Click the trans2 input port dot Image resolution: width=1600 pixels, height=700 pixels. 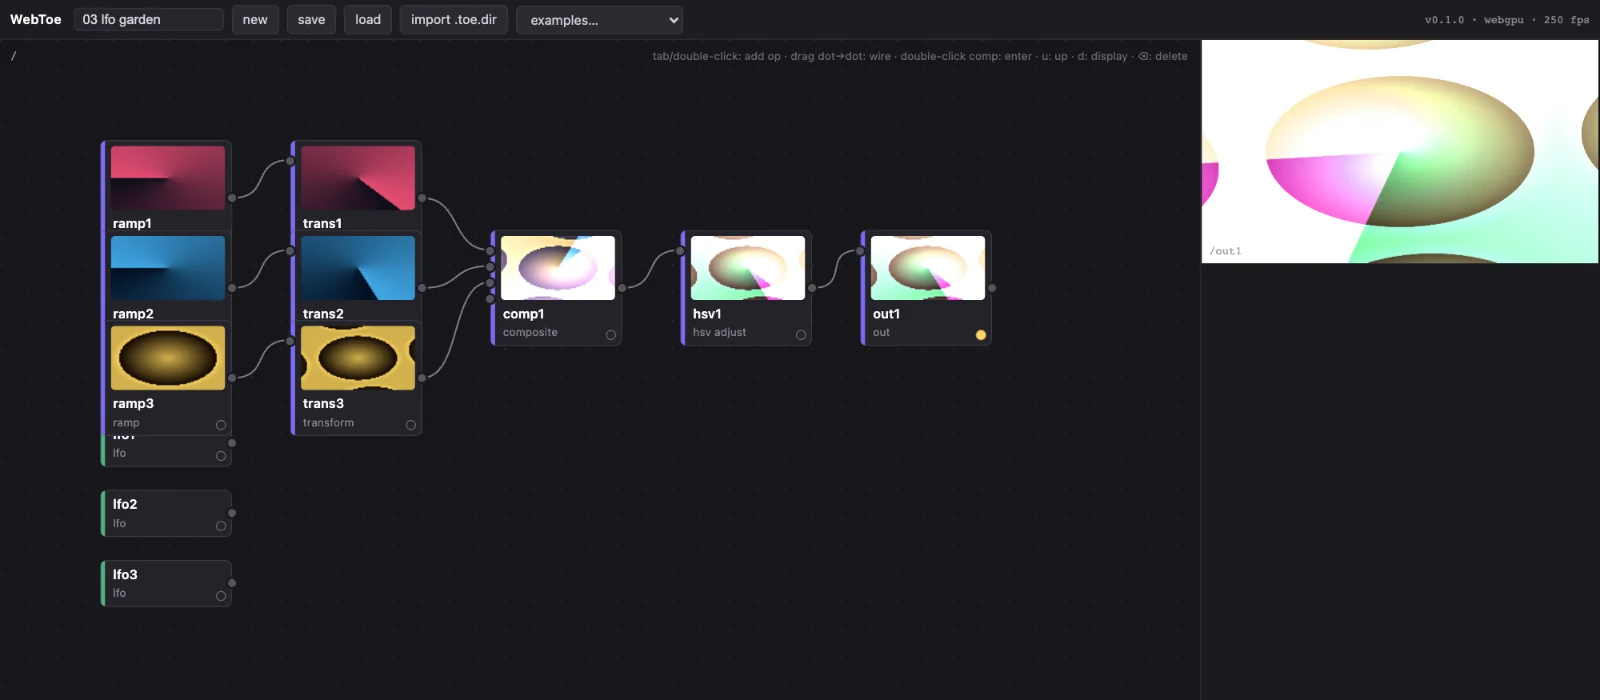click(x=290, y=251)
